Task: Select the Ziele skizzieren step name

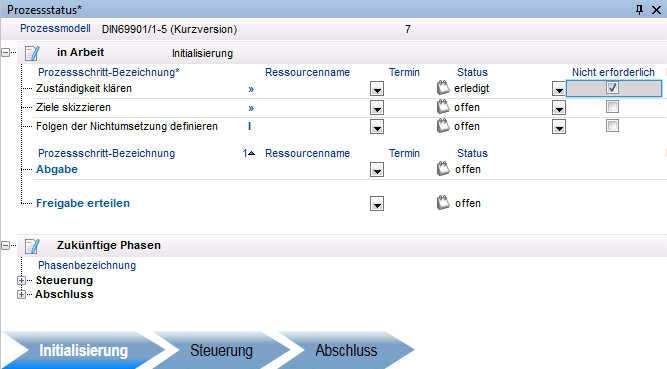Action: 73,107
